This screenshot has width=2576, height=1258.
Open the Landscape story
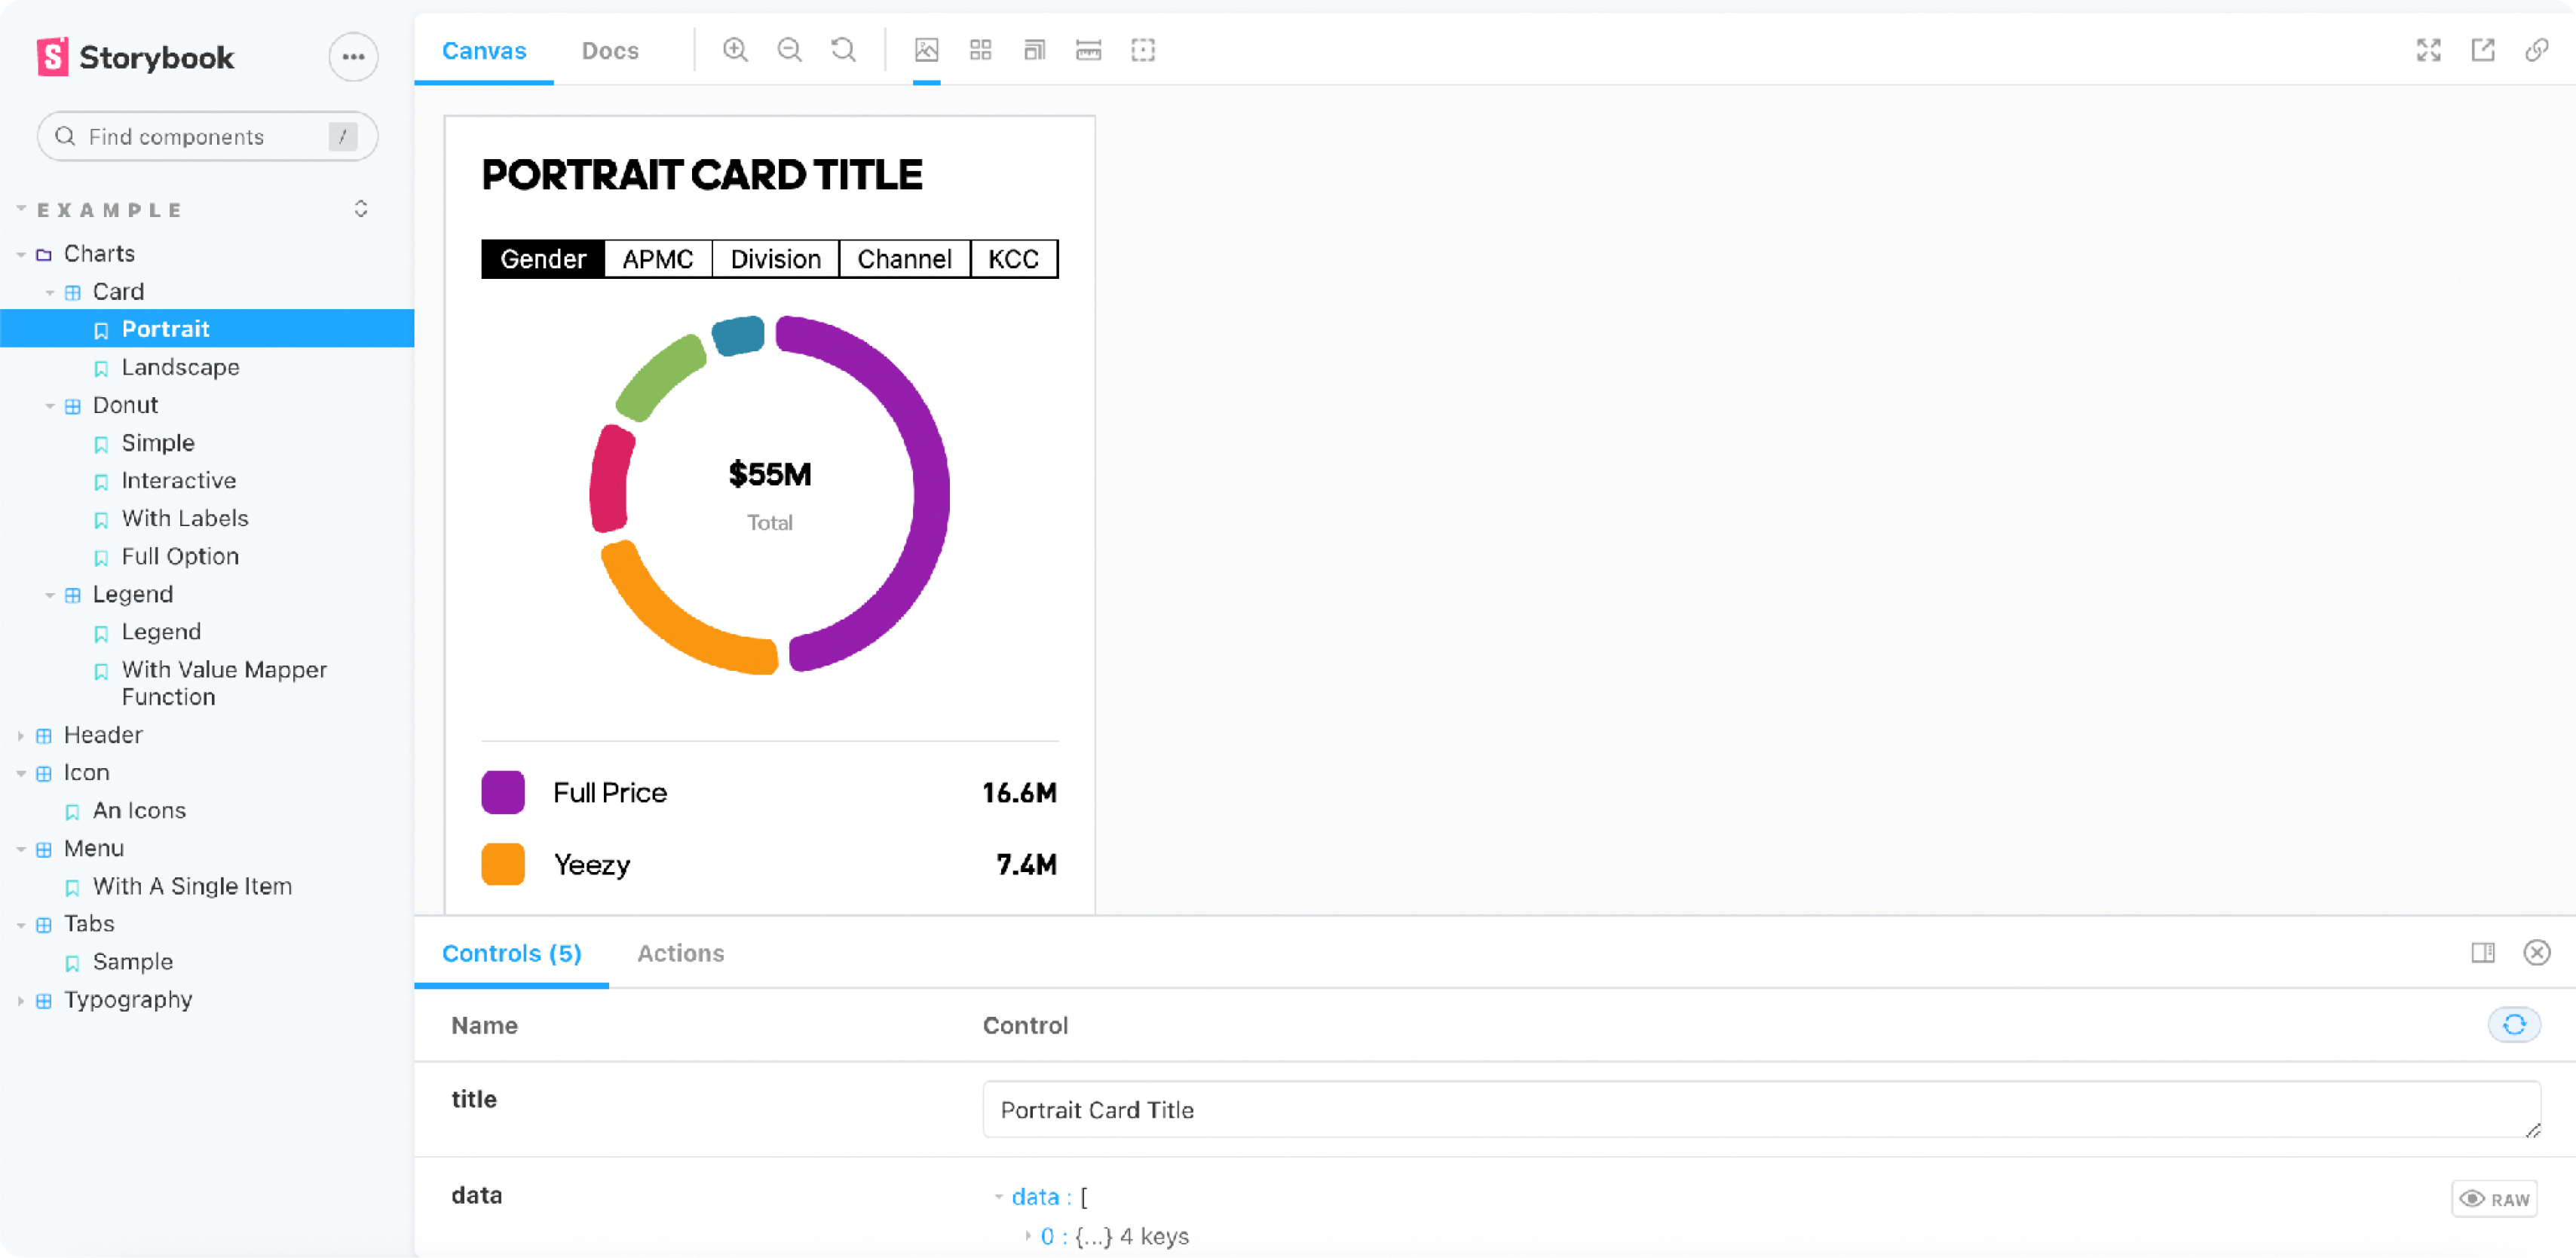click(x=180, y=367)
